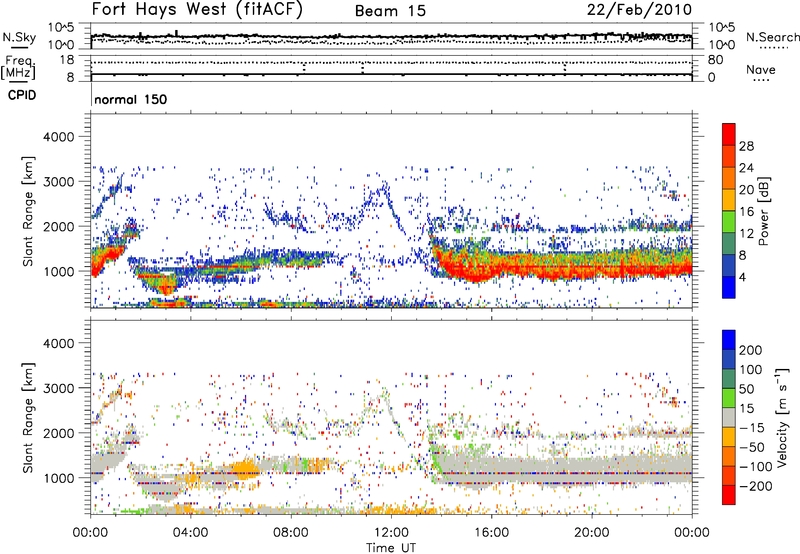Pick the blue top segment of Velocity colorbar
The height and width of the screenshot is (554, 800).
coord(729,340)
